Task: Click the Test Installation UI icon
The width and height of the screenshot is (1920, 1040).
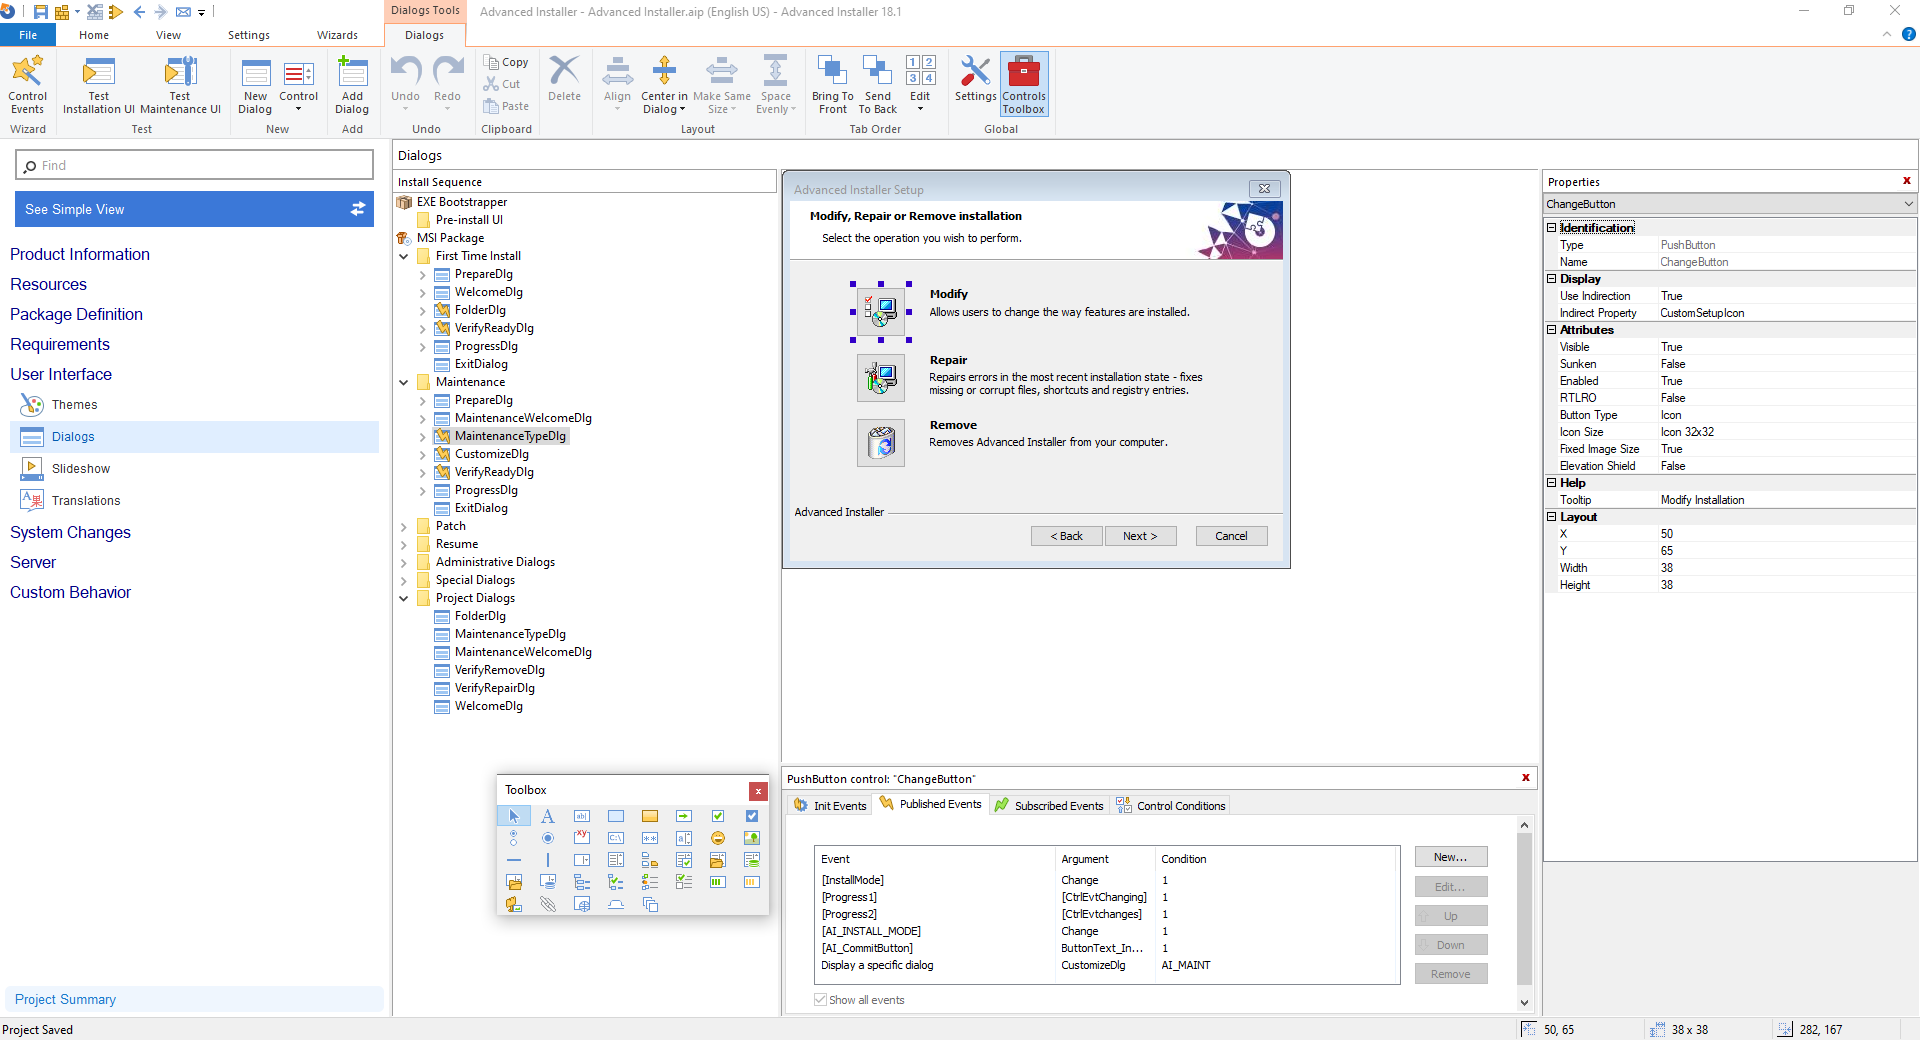Action: 97,84
